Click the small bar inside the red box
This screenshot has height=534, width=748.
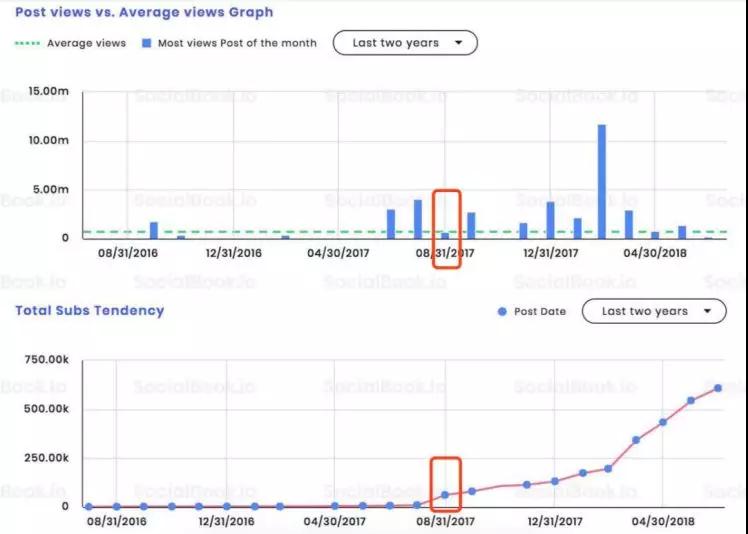(x=445, y=236)
